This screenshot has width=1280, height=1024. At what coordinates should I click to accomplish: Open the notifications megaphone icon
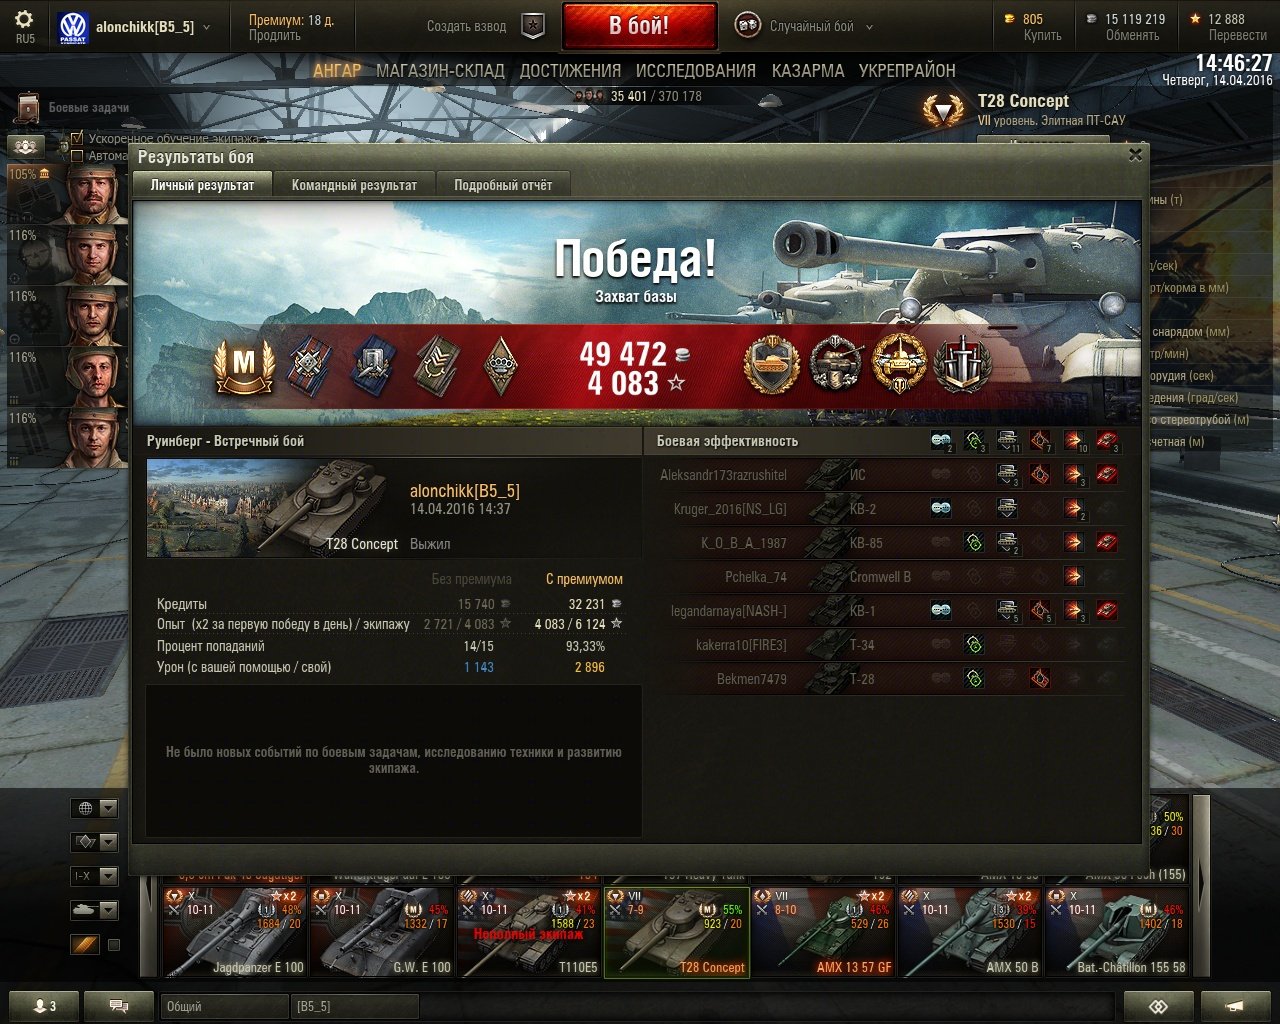point(1235,1006)
